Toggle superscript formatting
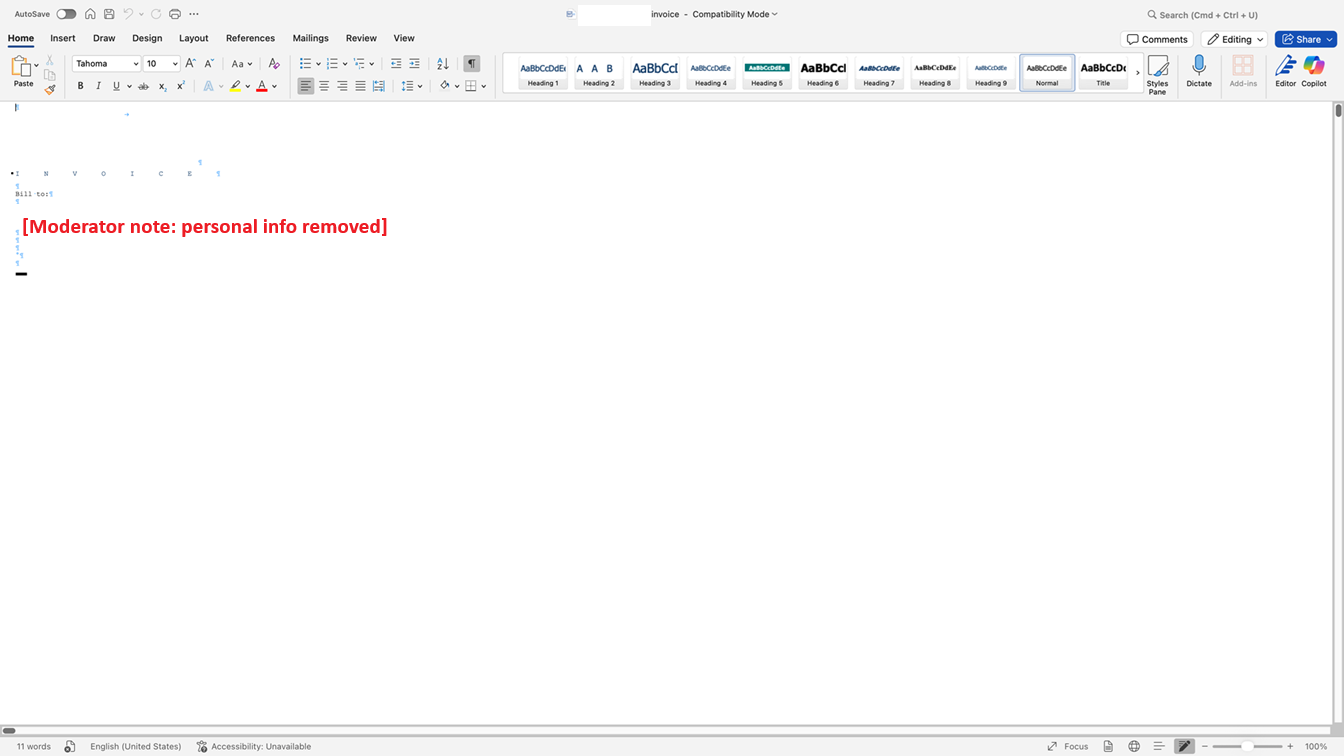 click(x=181, y=86)
